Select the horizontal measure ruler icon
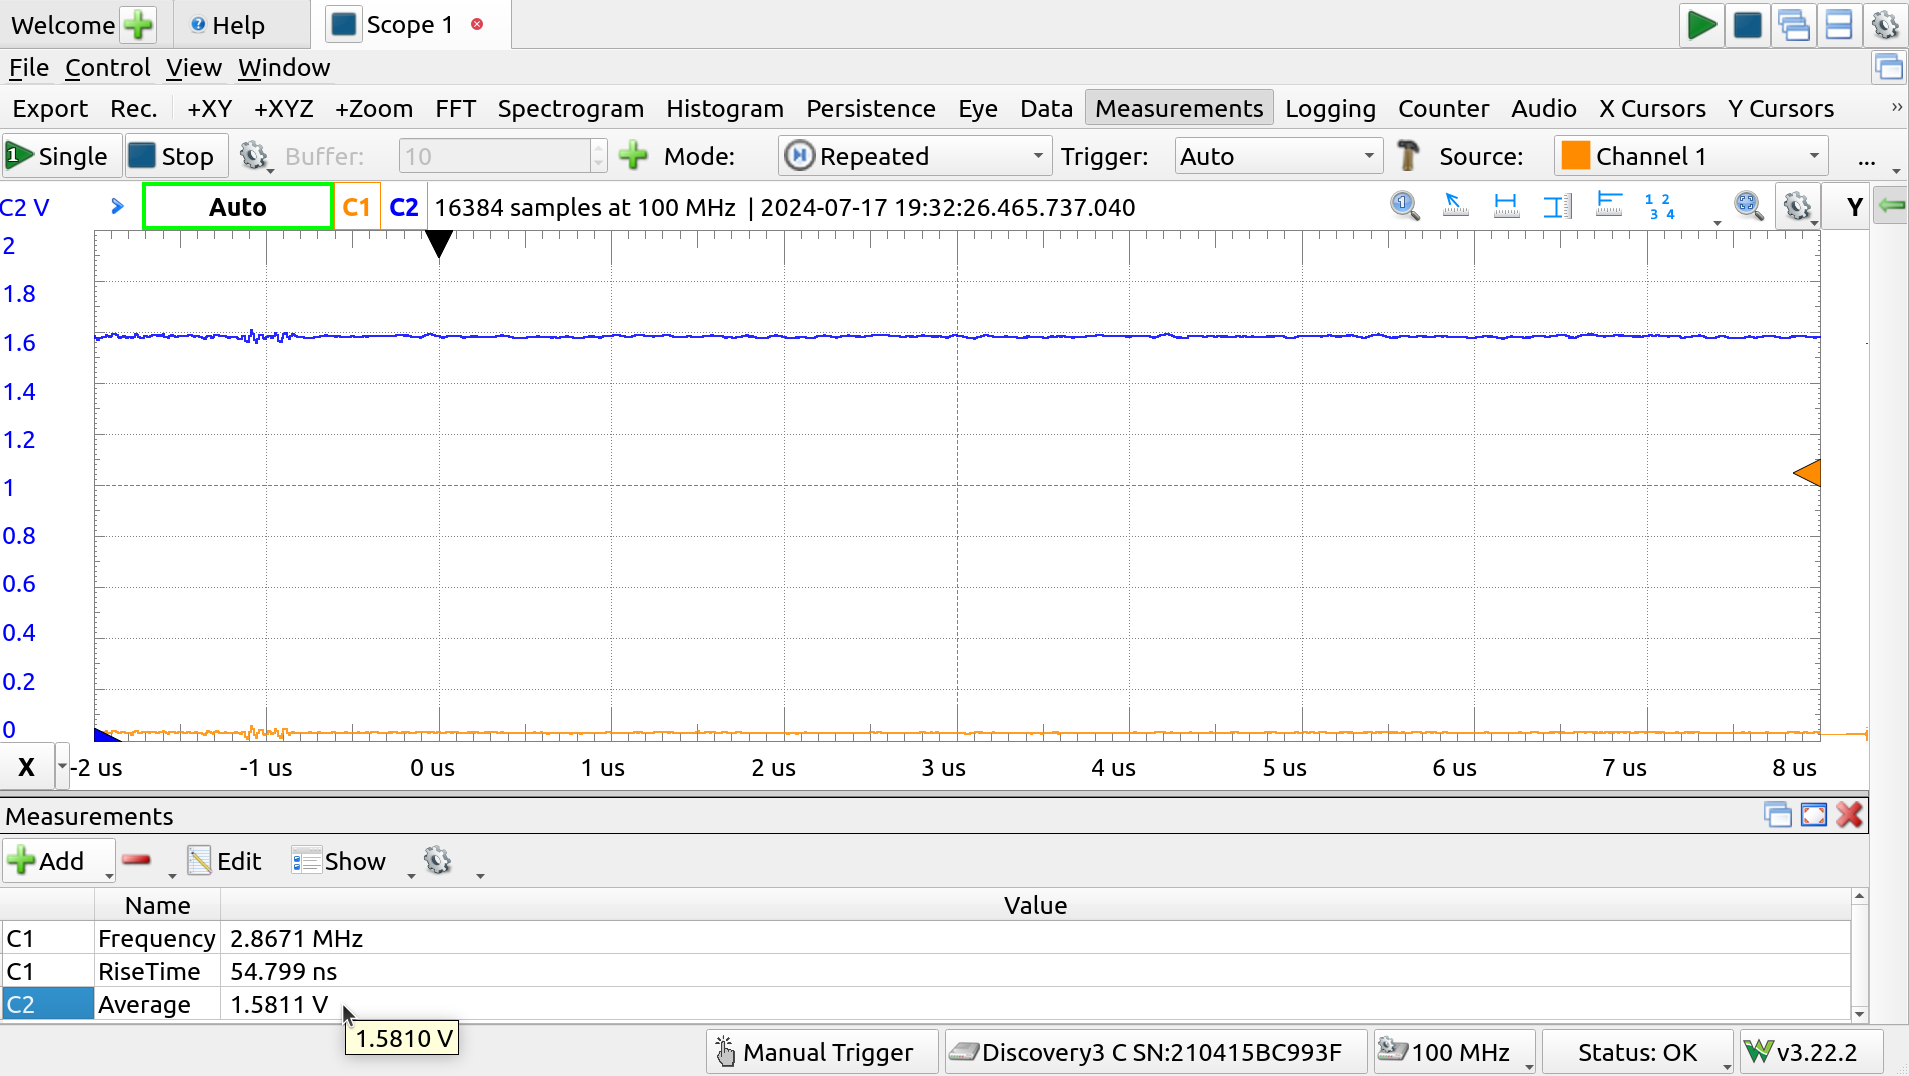 (1505, 206)
